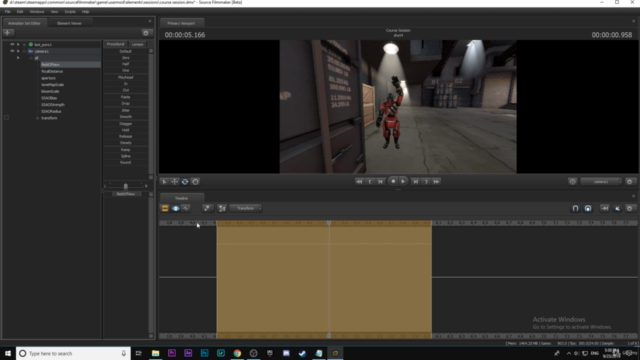The width and height of the screenshot is (640, 360).
Task: Click the timeline zoom-to-fit icon
Action: point(222,209)
